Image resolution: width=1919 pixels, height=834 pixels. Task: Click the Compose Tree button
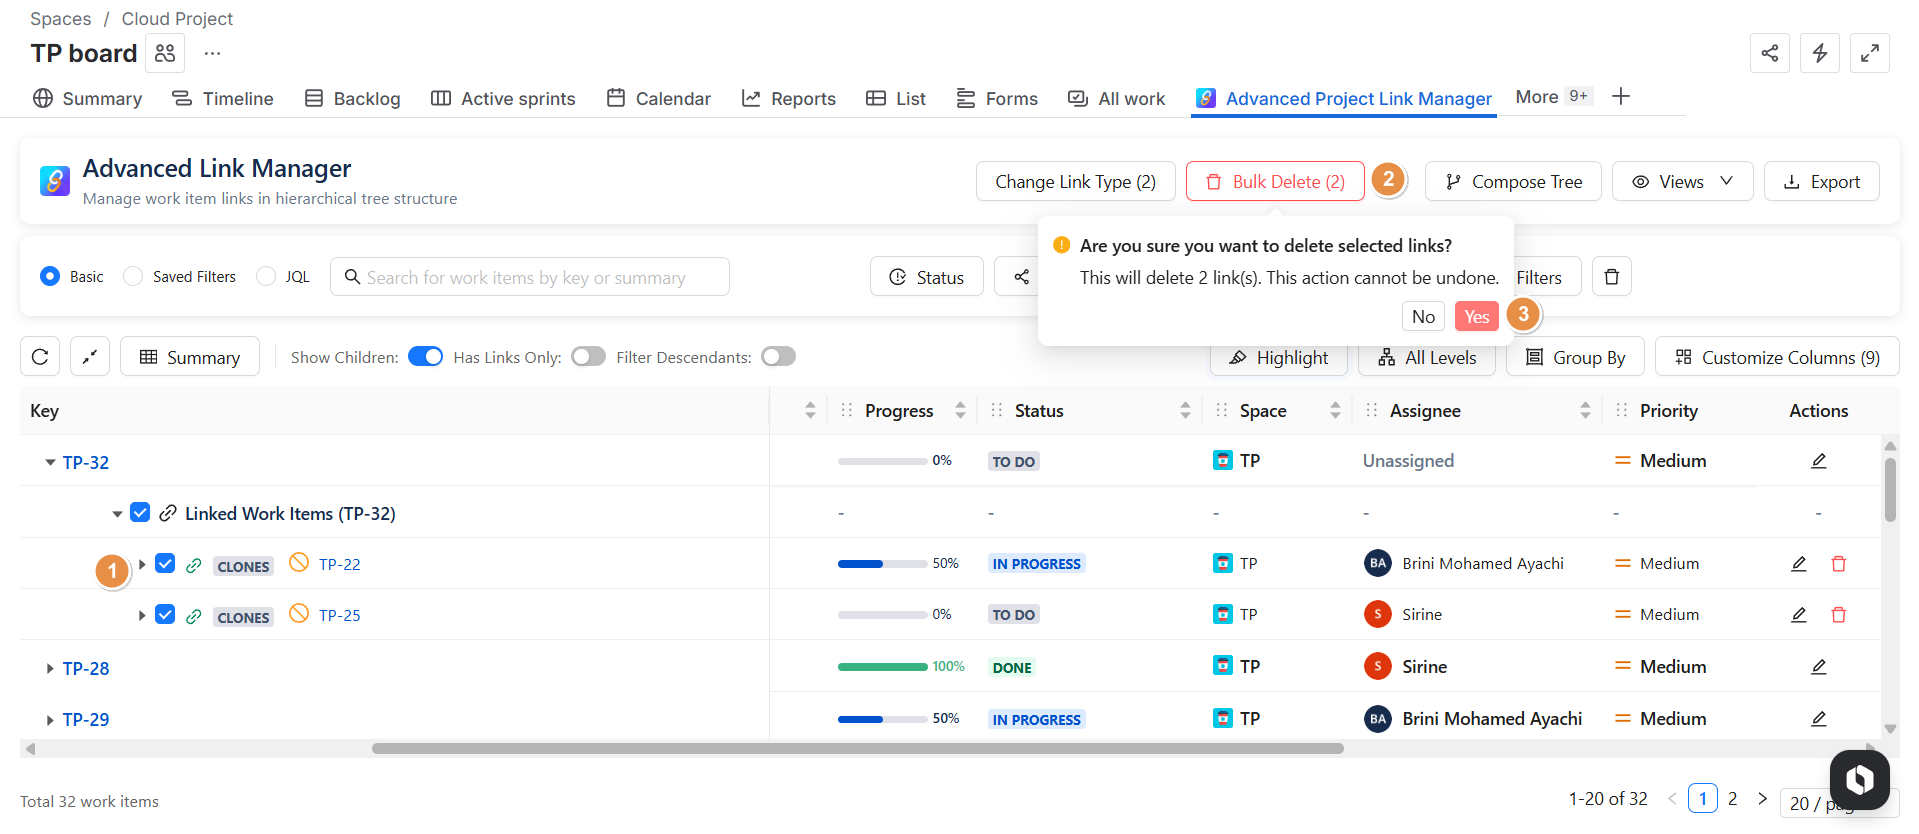point(1513,181)
